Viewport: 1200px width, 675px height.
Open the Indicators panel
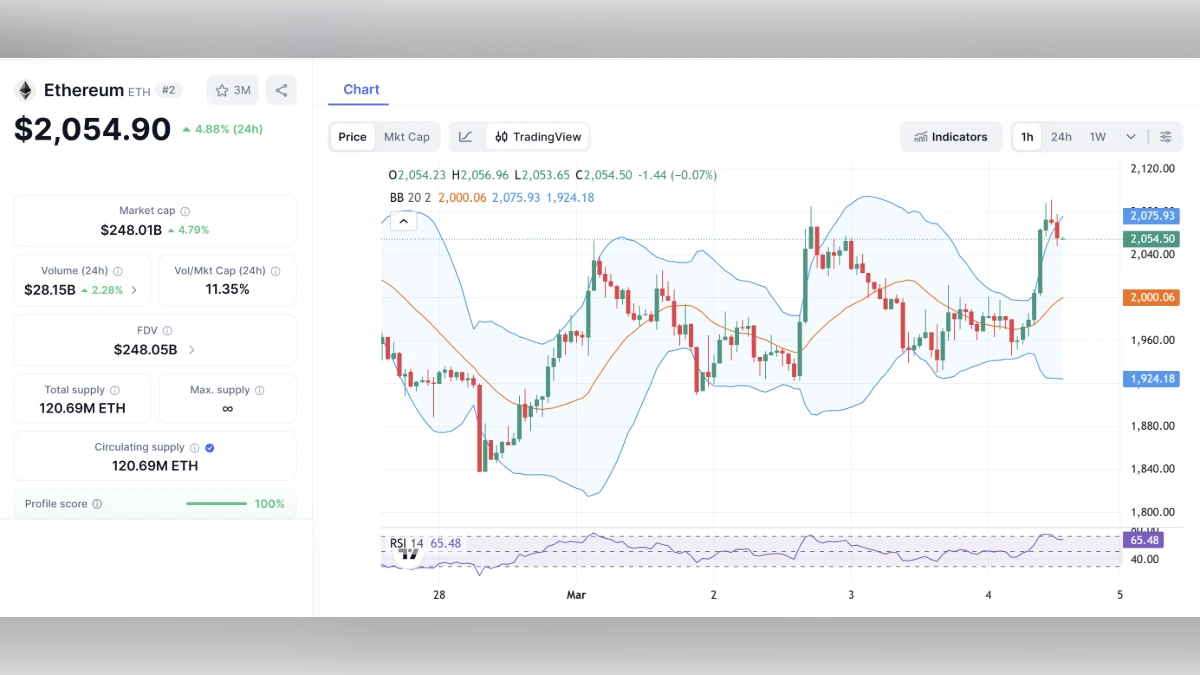(950, 136)
